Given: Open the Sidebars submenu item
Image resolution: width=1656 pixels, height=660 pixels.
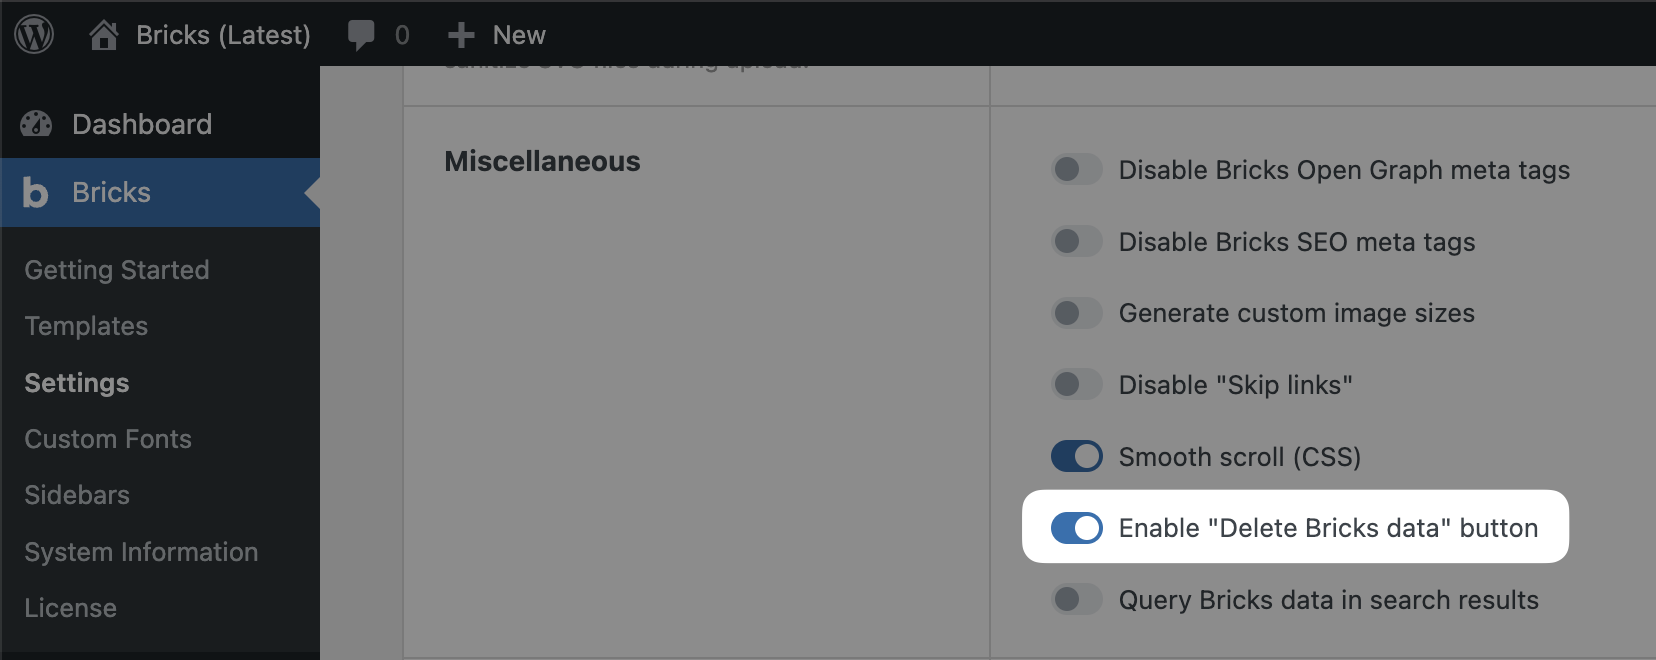Looking at the screenshot, I should click(77, 495).
